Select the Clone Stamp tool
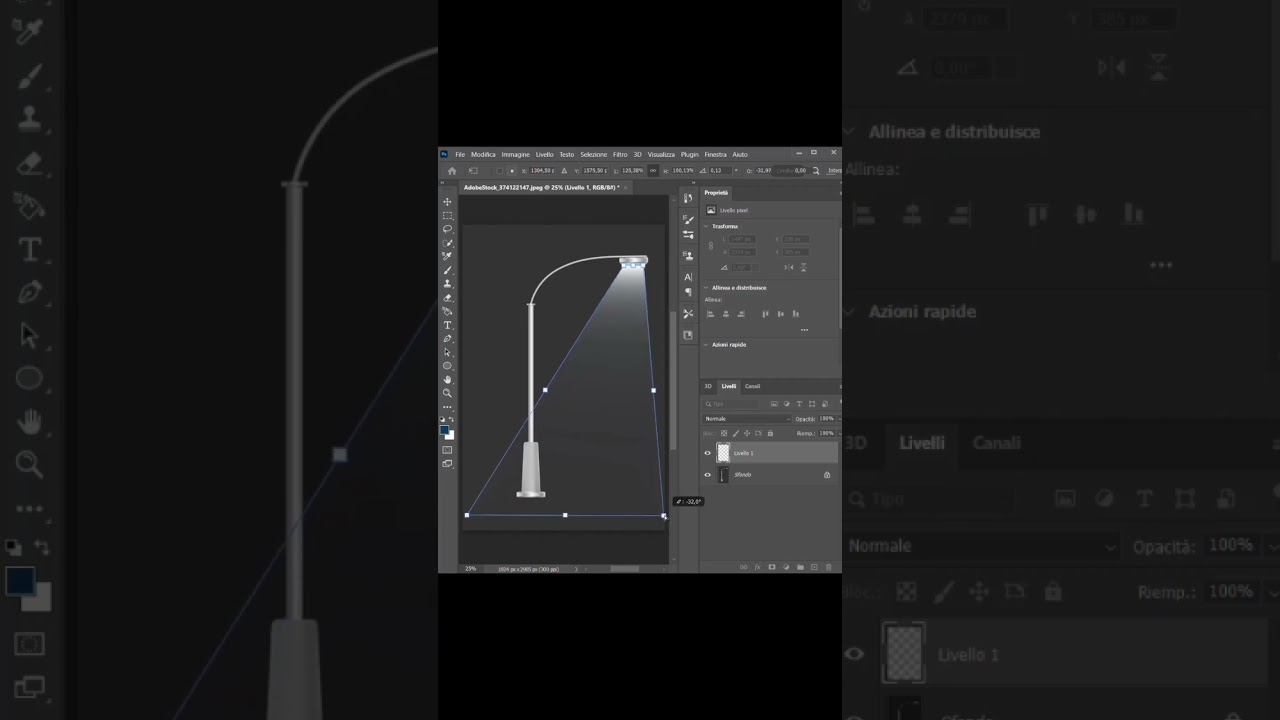1280x720 pixels. coord(447,284)
